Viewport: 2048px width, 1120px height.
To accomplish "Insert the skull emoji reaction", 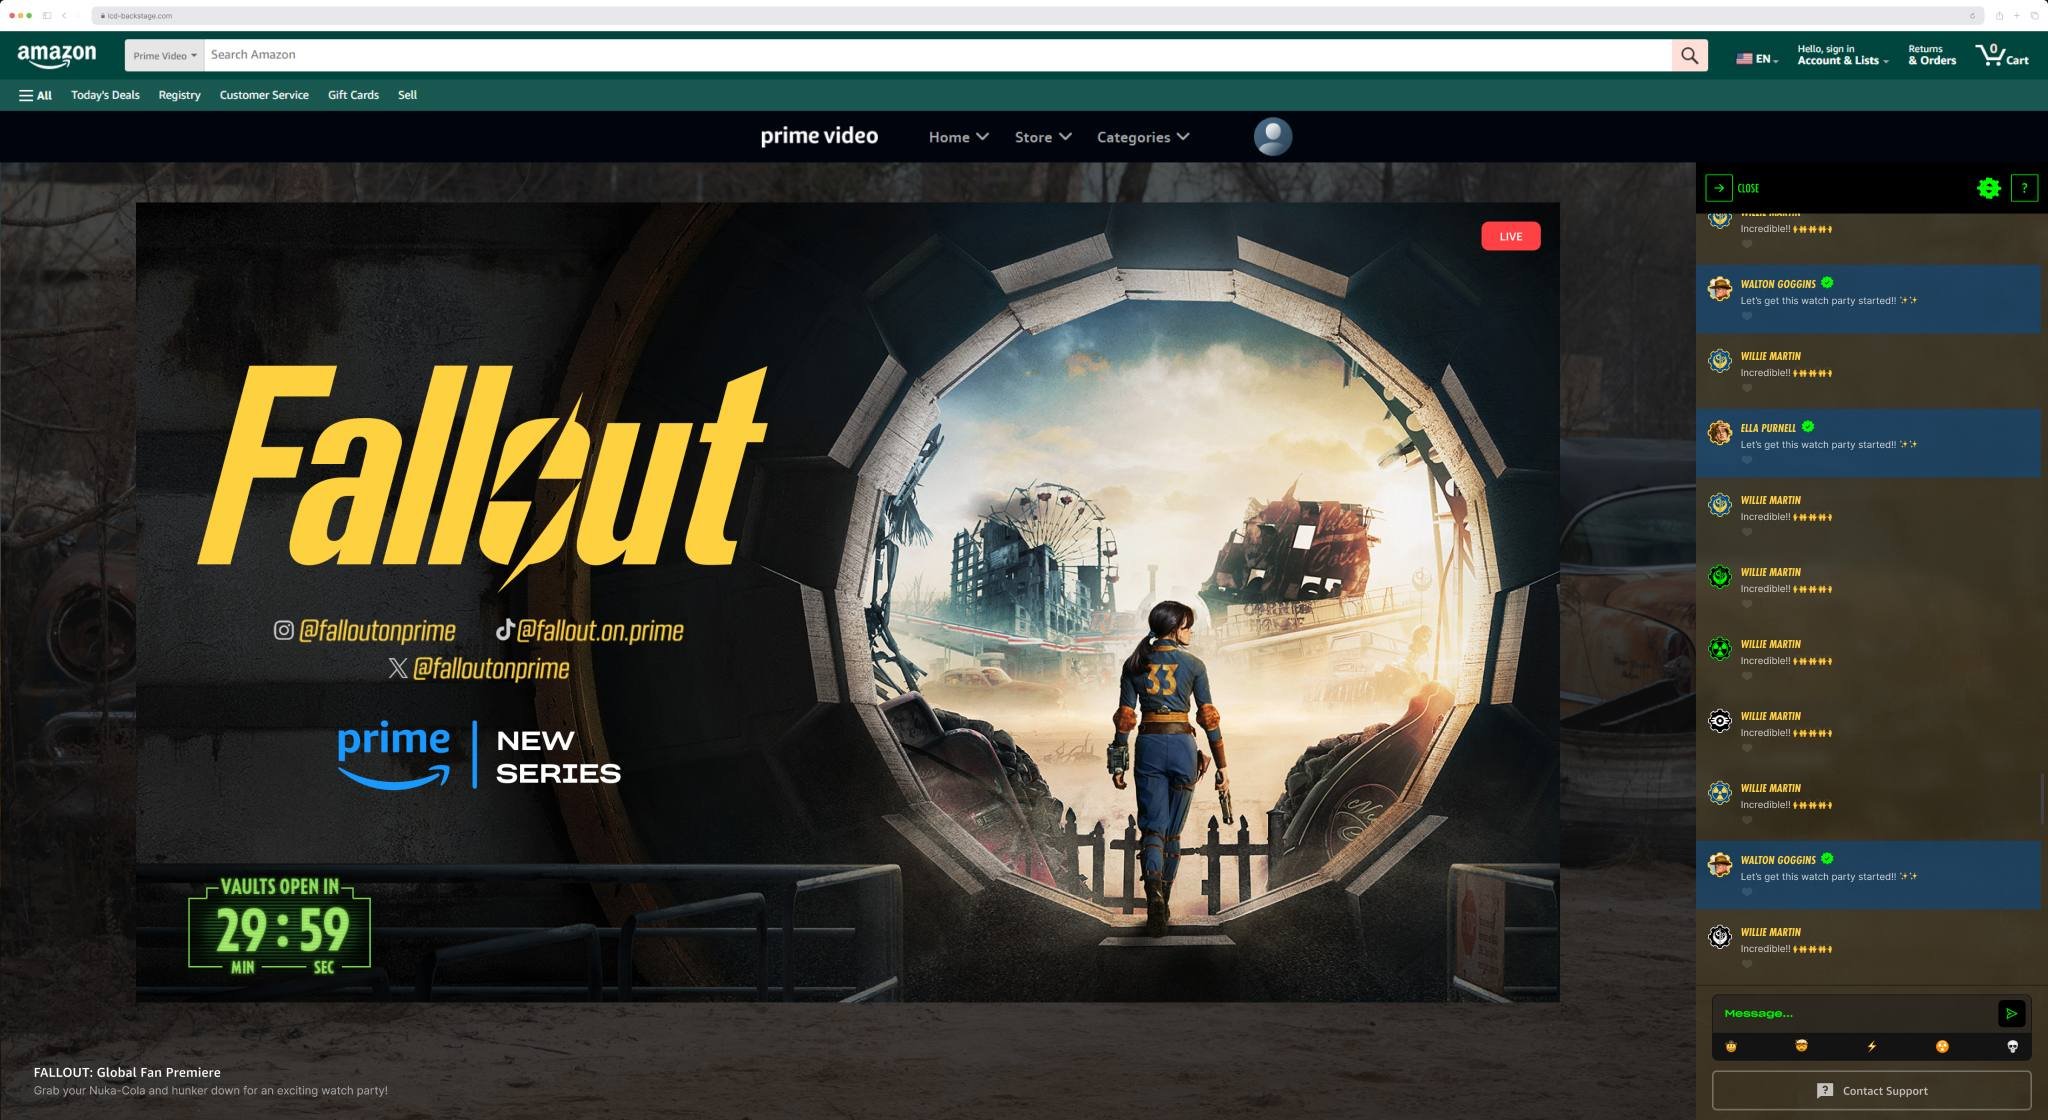I will (x=2012, y=1046).
